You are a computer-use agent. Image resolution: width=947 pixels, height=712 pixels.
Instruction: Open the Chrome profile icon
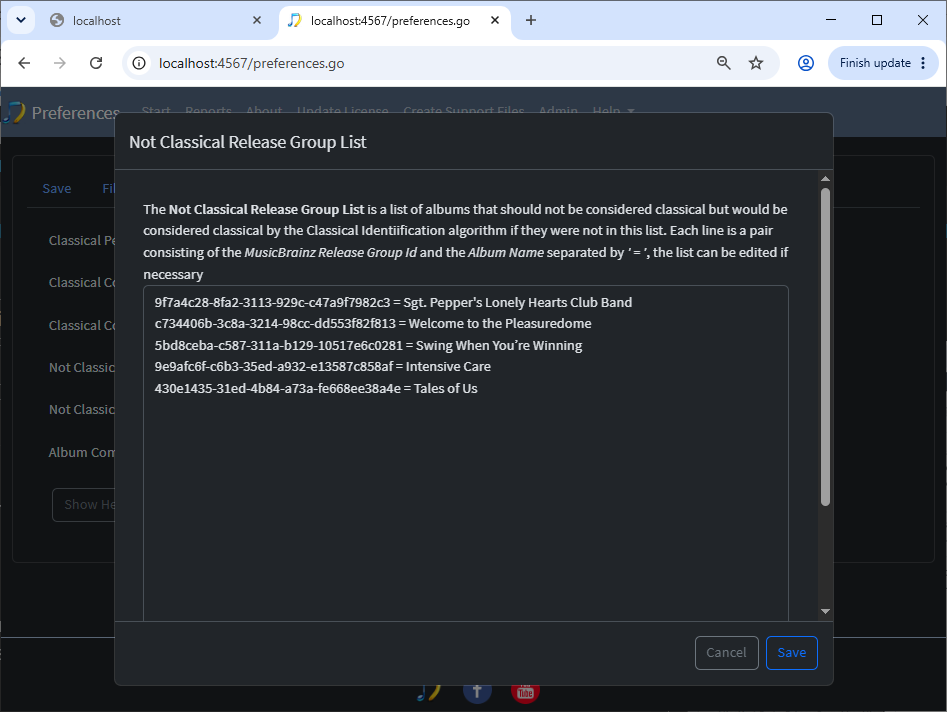pos(806,63)
